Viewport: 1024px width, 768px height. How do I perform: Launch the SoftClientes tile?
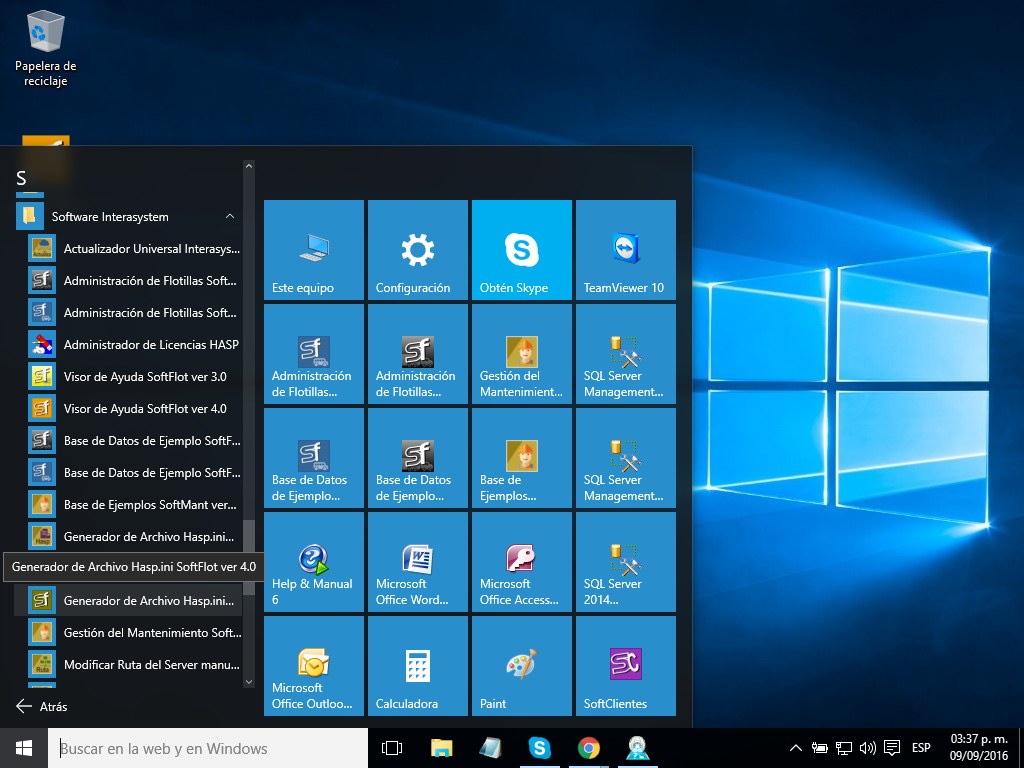(x=625, y=666)
